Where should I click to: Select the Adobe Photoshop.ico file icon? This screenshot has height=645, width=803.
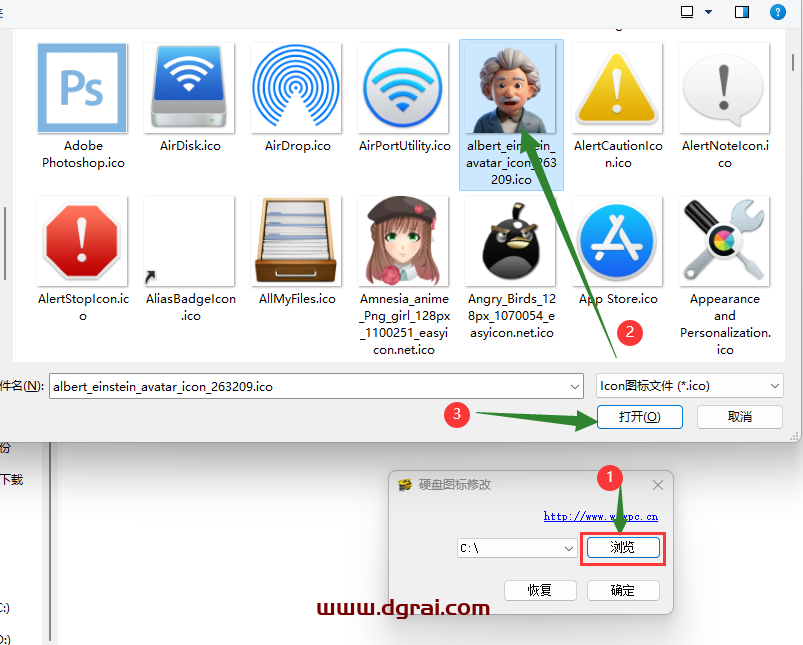pyautogui.click(x=82, y=88)
